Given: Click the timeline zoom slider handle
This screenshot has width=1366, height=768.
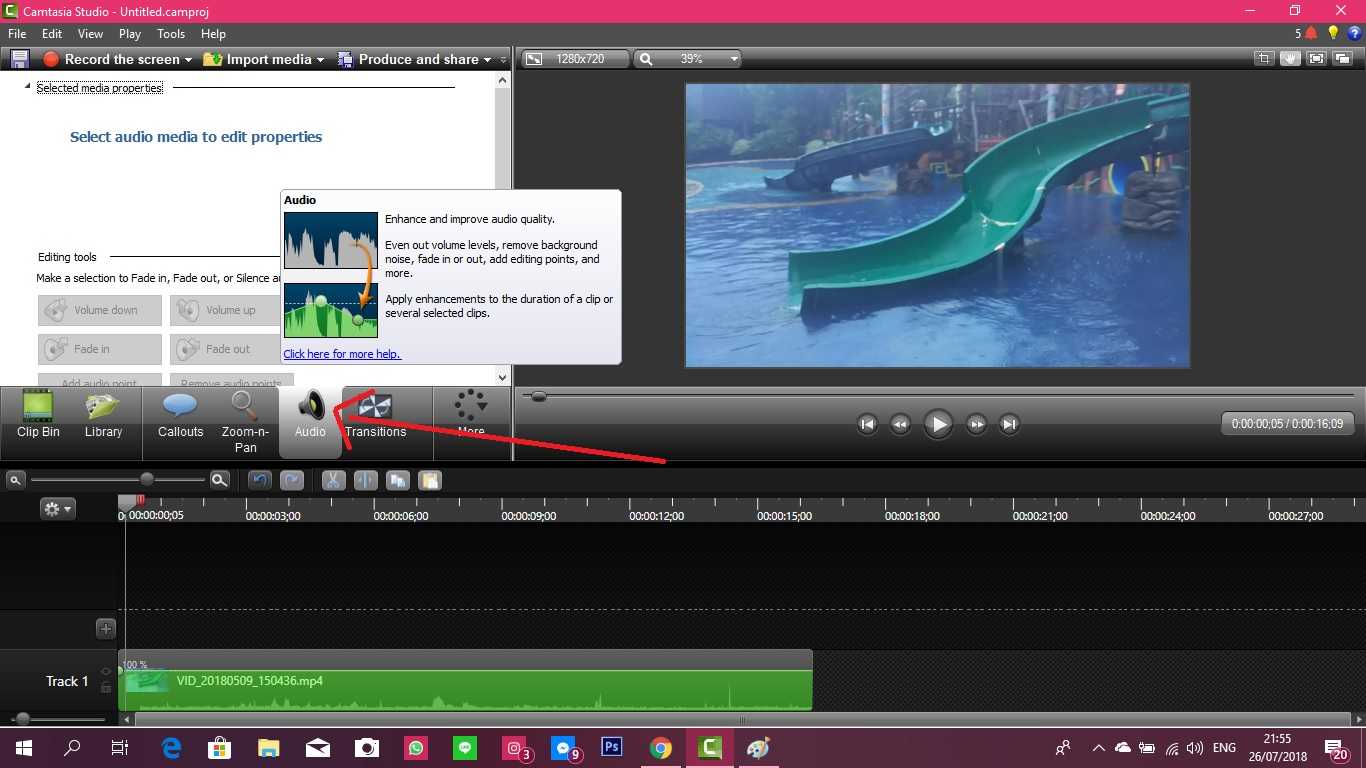Looking at the screenshot, I should 147,479.
